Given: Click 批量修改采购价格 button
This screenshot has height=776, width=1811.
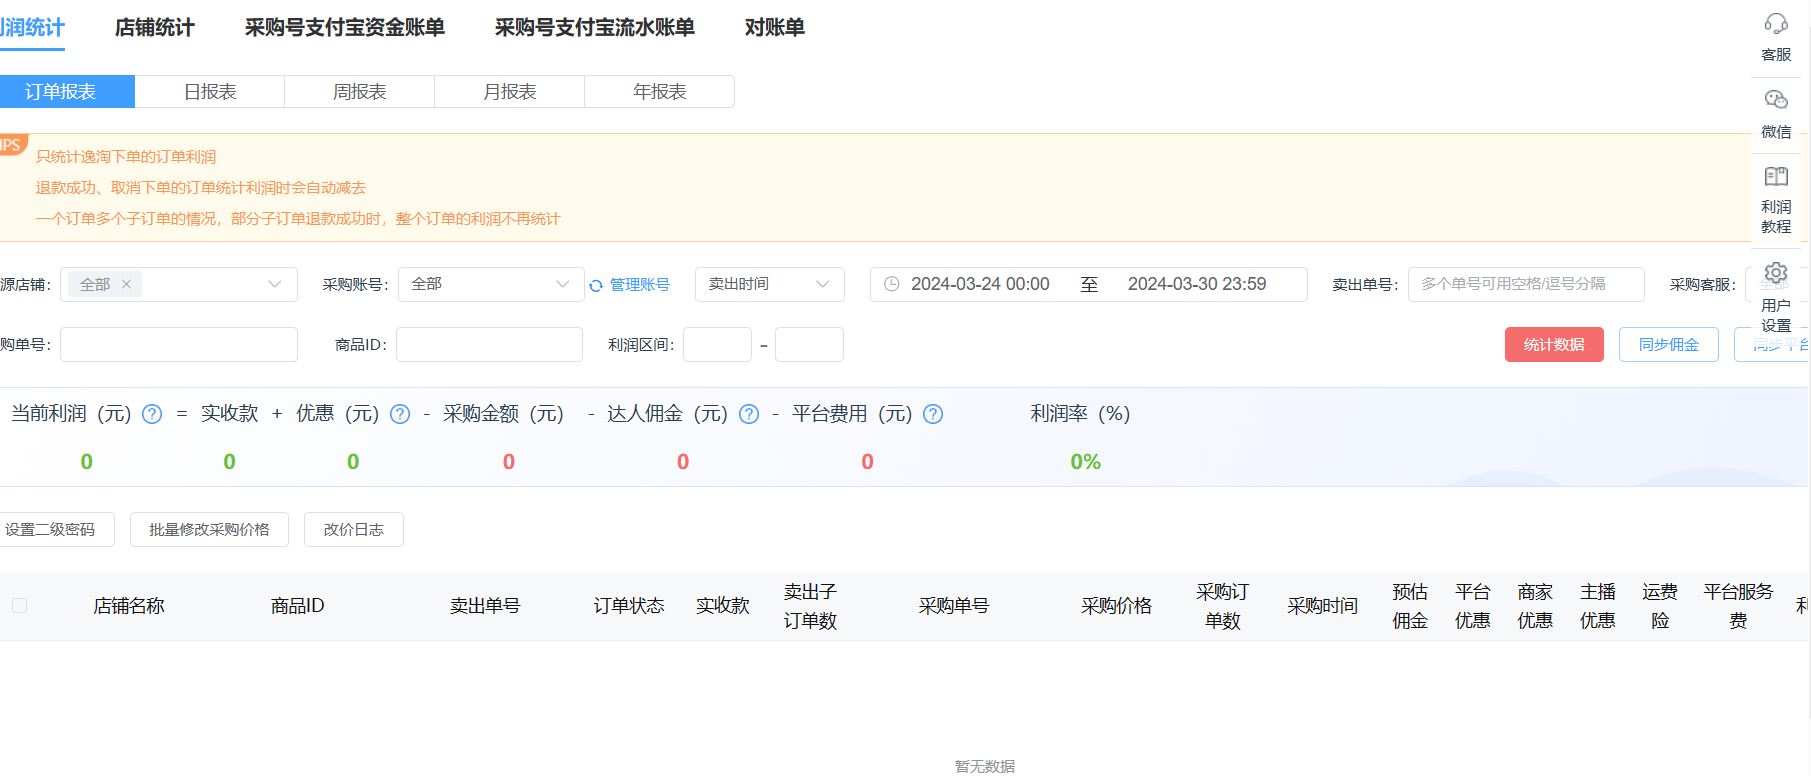Looking at the screenshot, I should pyautogui.click(x=209, y=529).
